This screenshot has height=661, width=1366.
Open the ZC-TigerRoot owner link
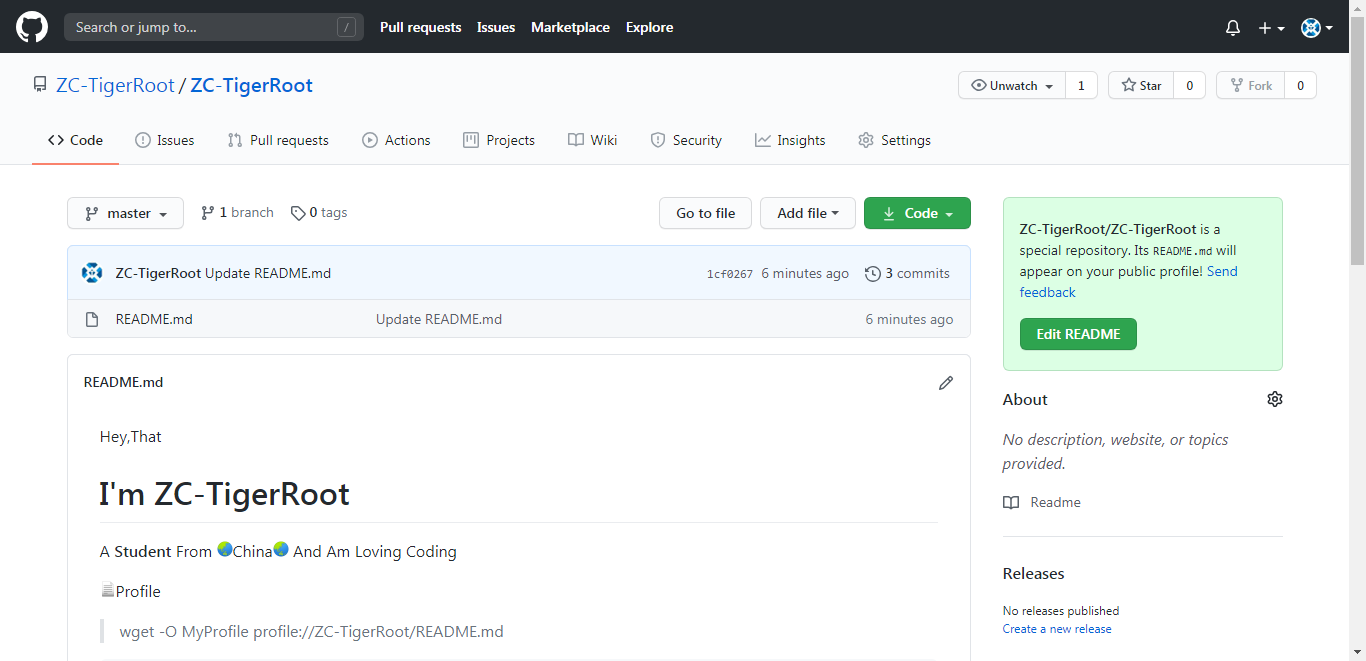(x=115, y=85)
